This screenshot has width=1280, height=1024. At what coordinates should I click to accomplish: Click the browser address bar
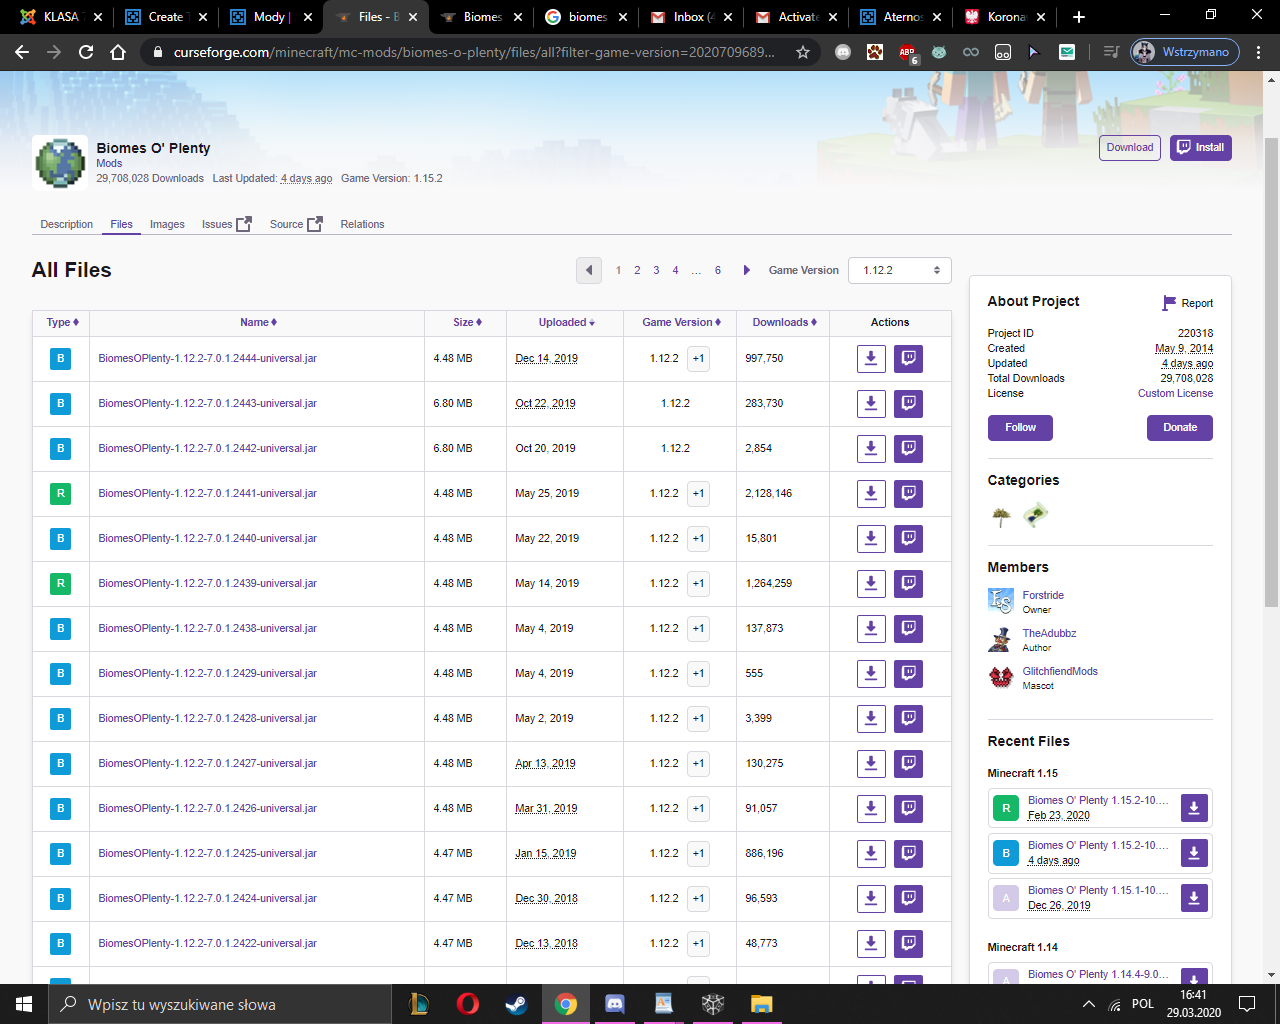[474, 52]
